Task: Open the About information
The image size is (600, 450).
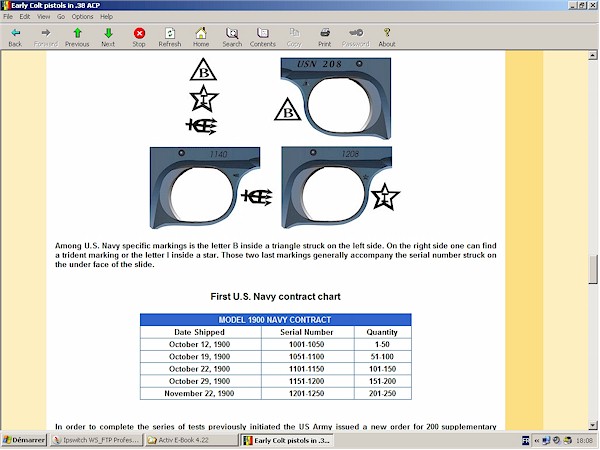Action: tap(387, 37)
